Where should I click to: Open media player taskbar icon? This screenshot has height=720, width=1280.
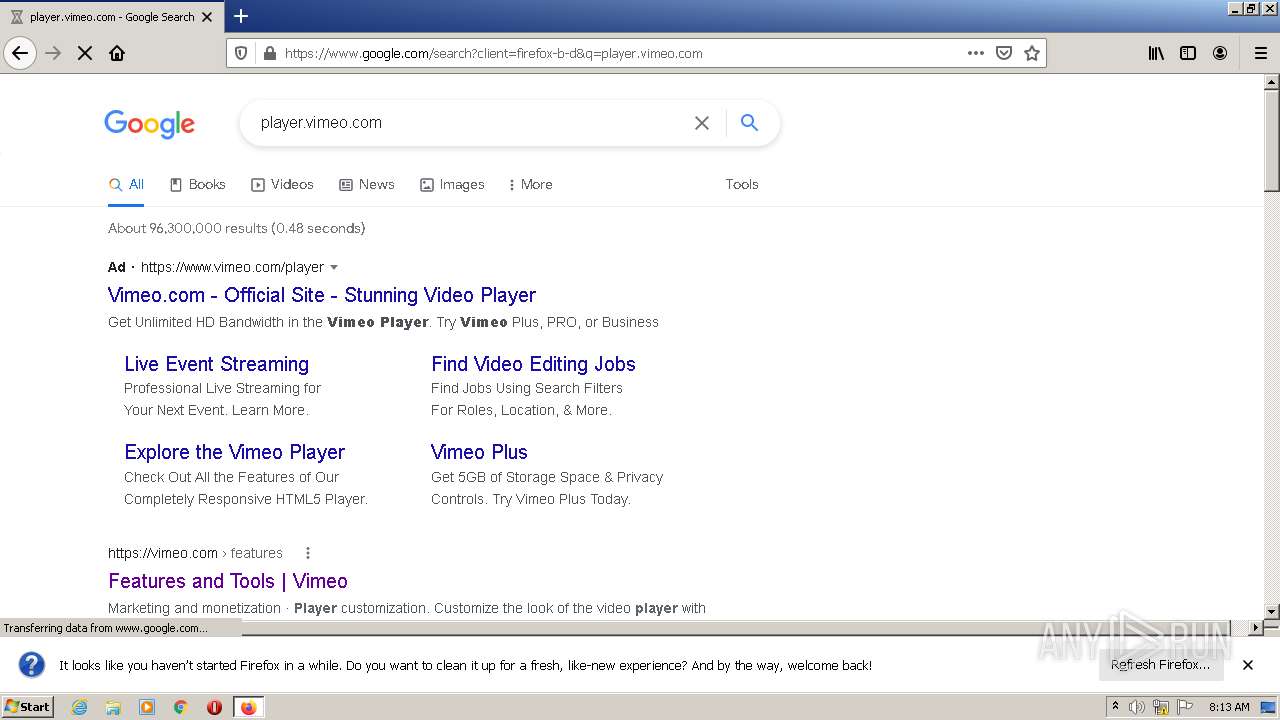pos(147,707)
